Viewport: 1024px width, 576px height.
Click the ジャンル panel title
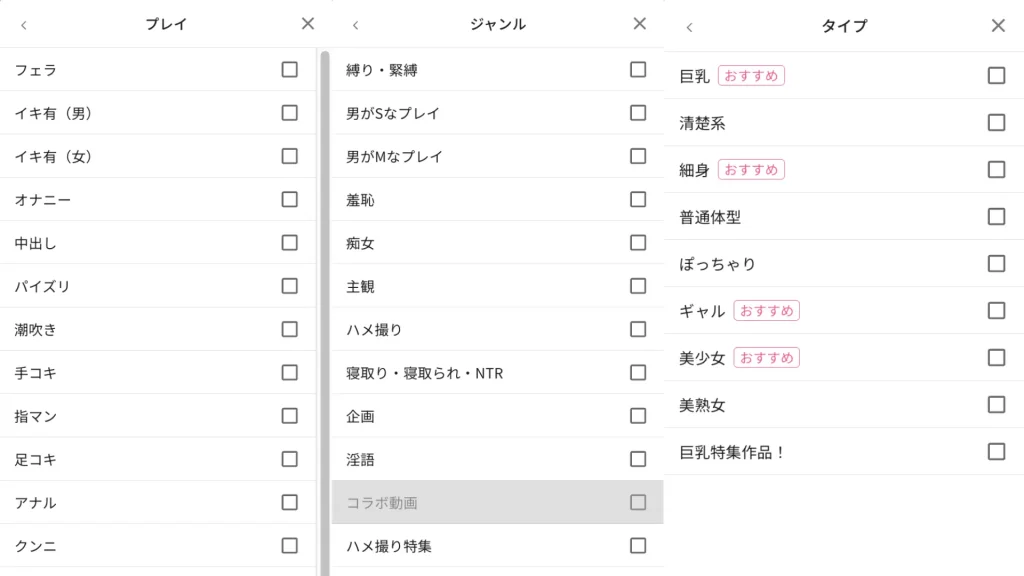coord(497,24)
